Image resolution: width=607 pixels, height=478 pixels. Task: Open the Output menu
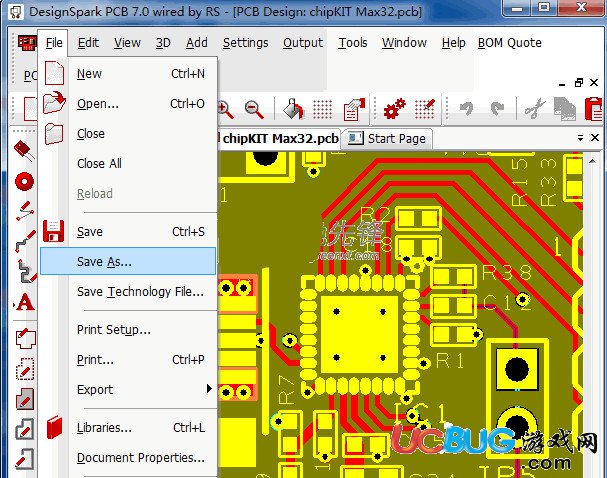pos(303,43)
